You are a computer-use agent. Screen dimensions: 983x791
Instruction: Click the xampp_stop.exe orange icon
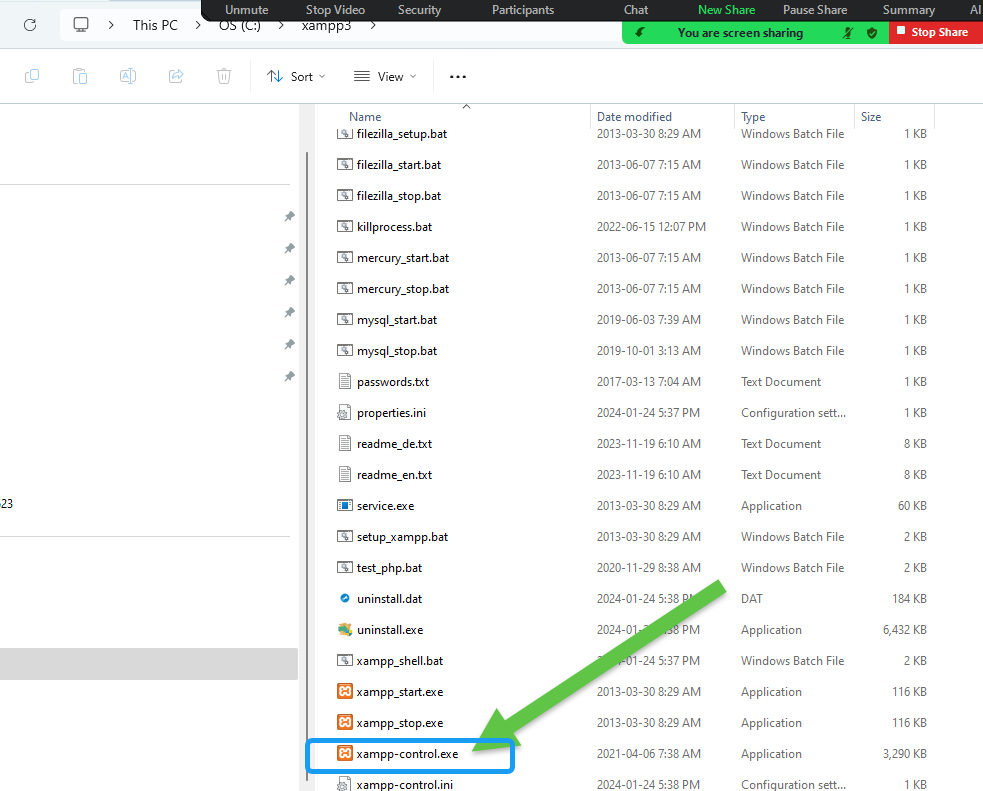click(x=344, y=722)
